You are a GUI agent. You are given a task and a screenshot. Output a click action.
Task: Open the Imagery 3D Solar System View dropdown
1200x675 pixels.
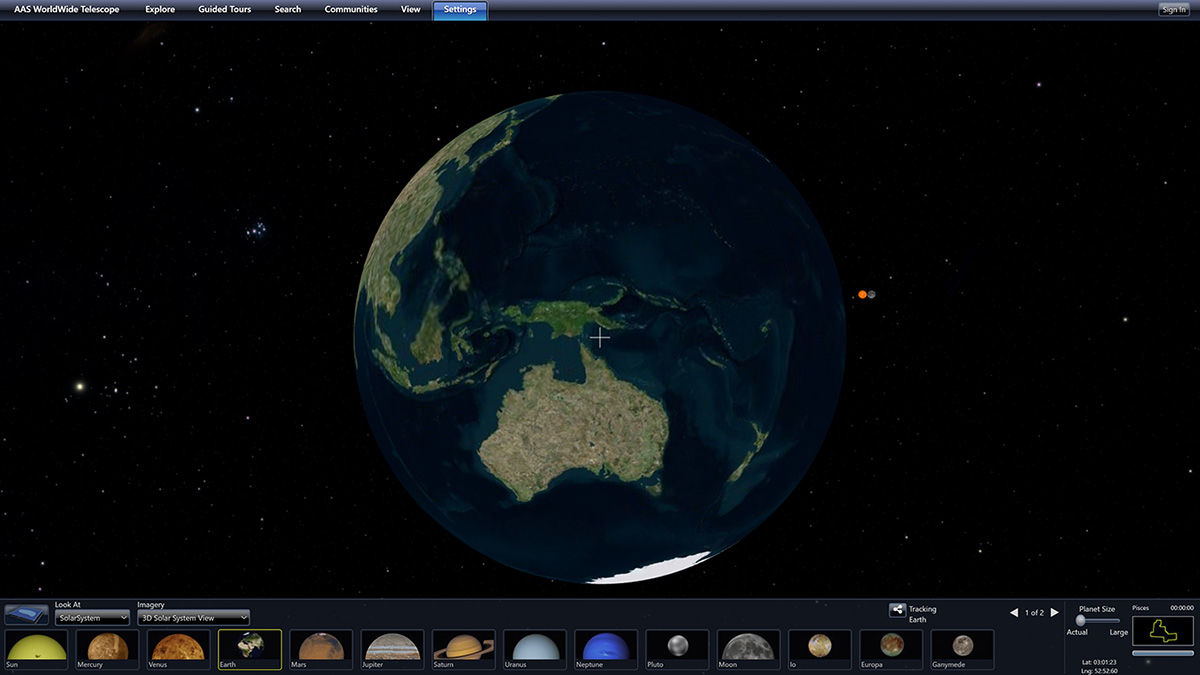[x=193, y=616]
